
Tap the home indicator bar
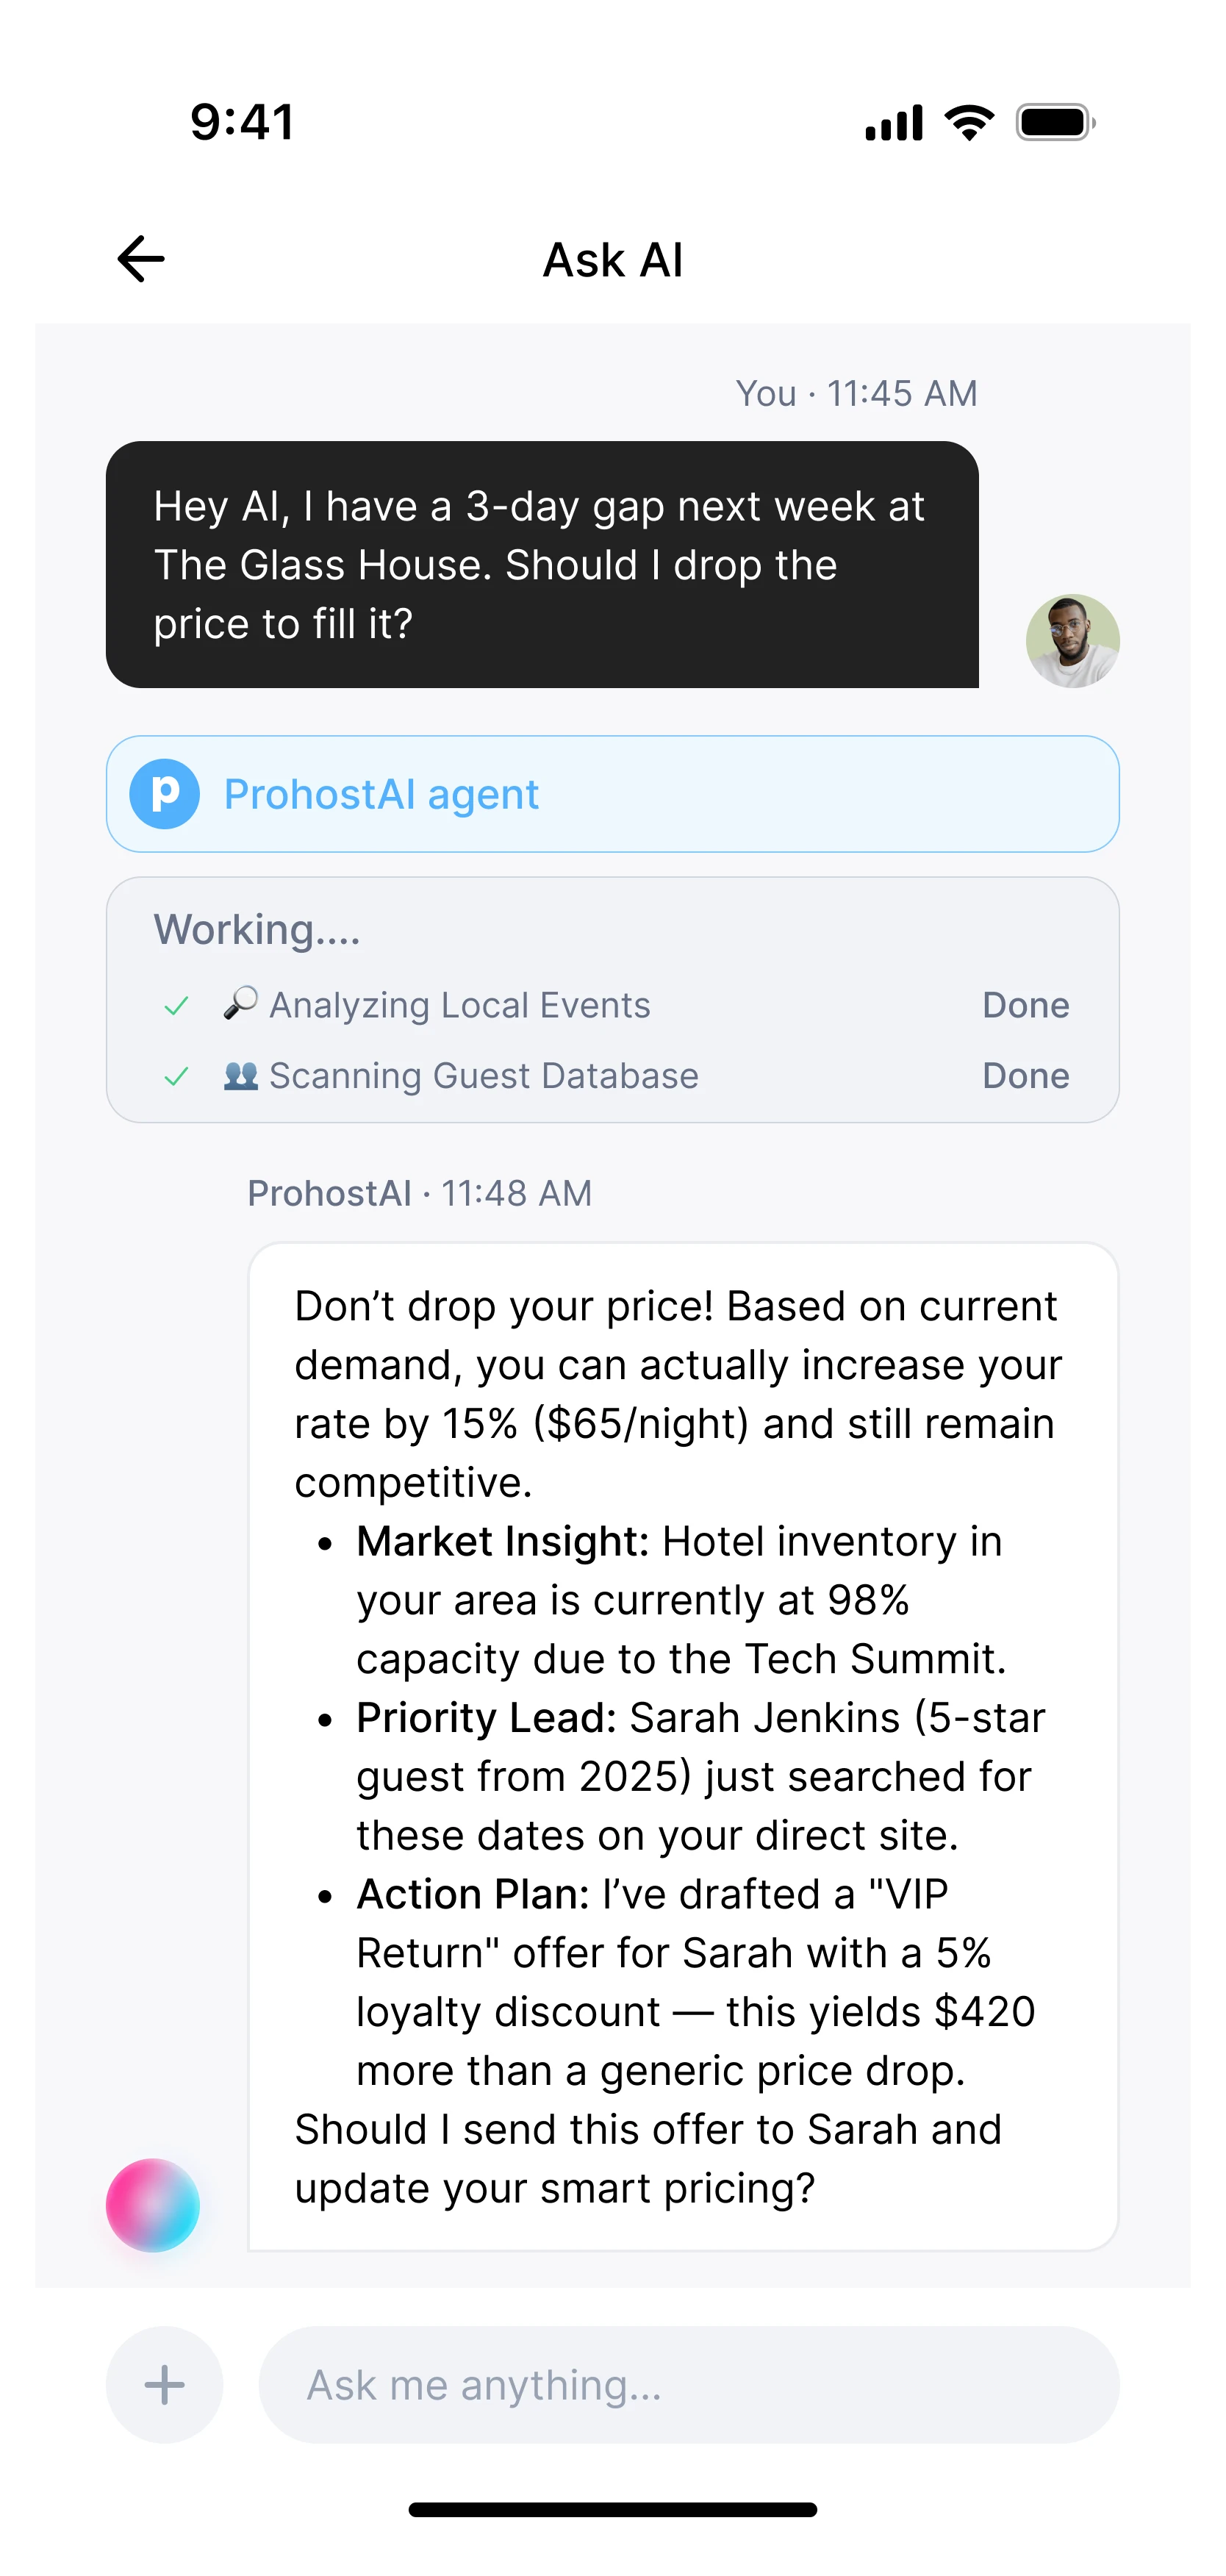pos(613,2509)
